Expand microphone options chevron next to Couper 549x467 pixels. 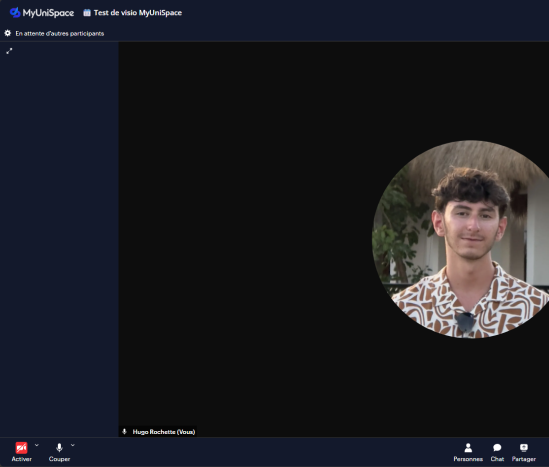(72, 445)
